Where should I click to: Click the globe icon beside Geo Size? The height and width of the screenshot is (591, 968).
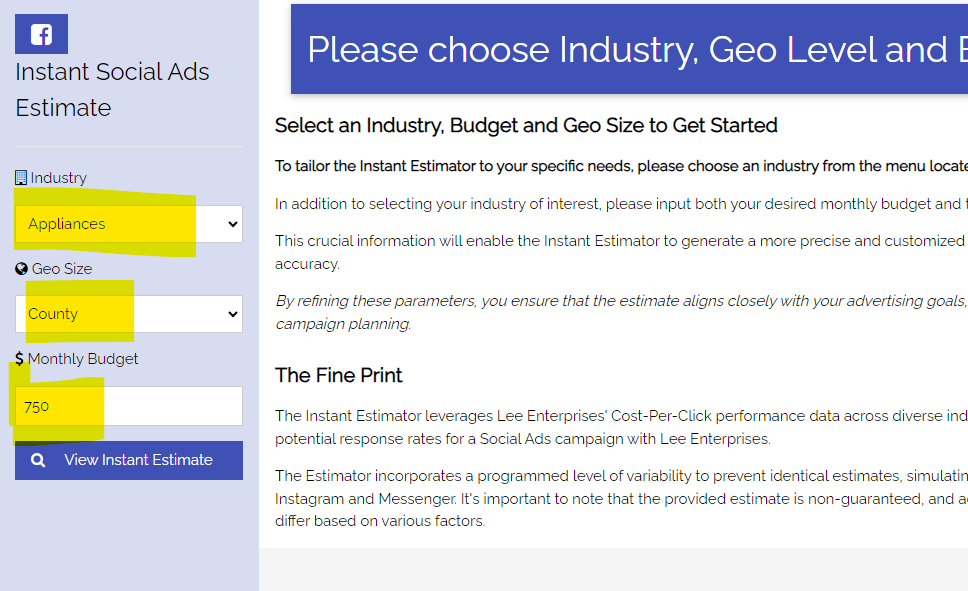(21, 268)
